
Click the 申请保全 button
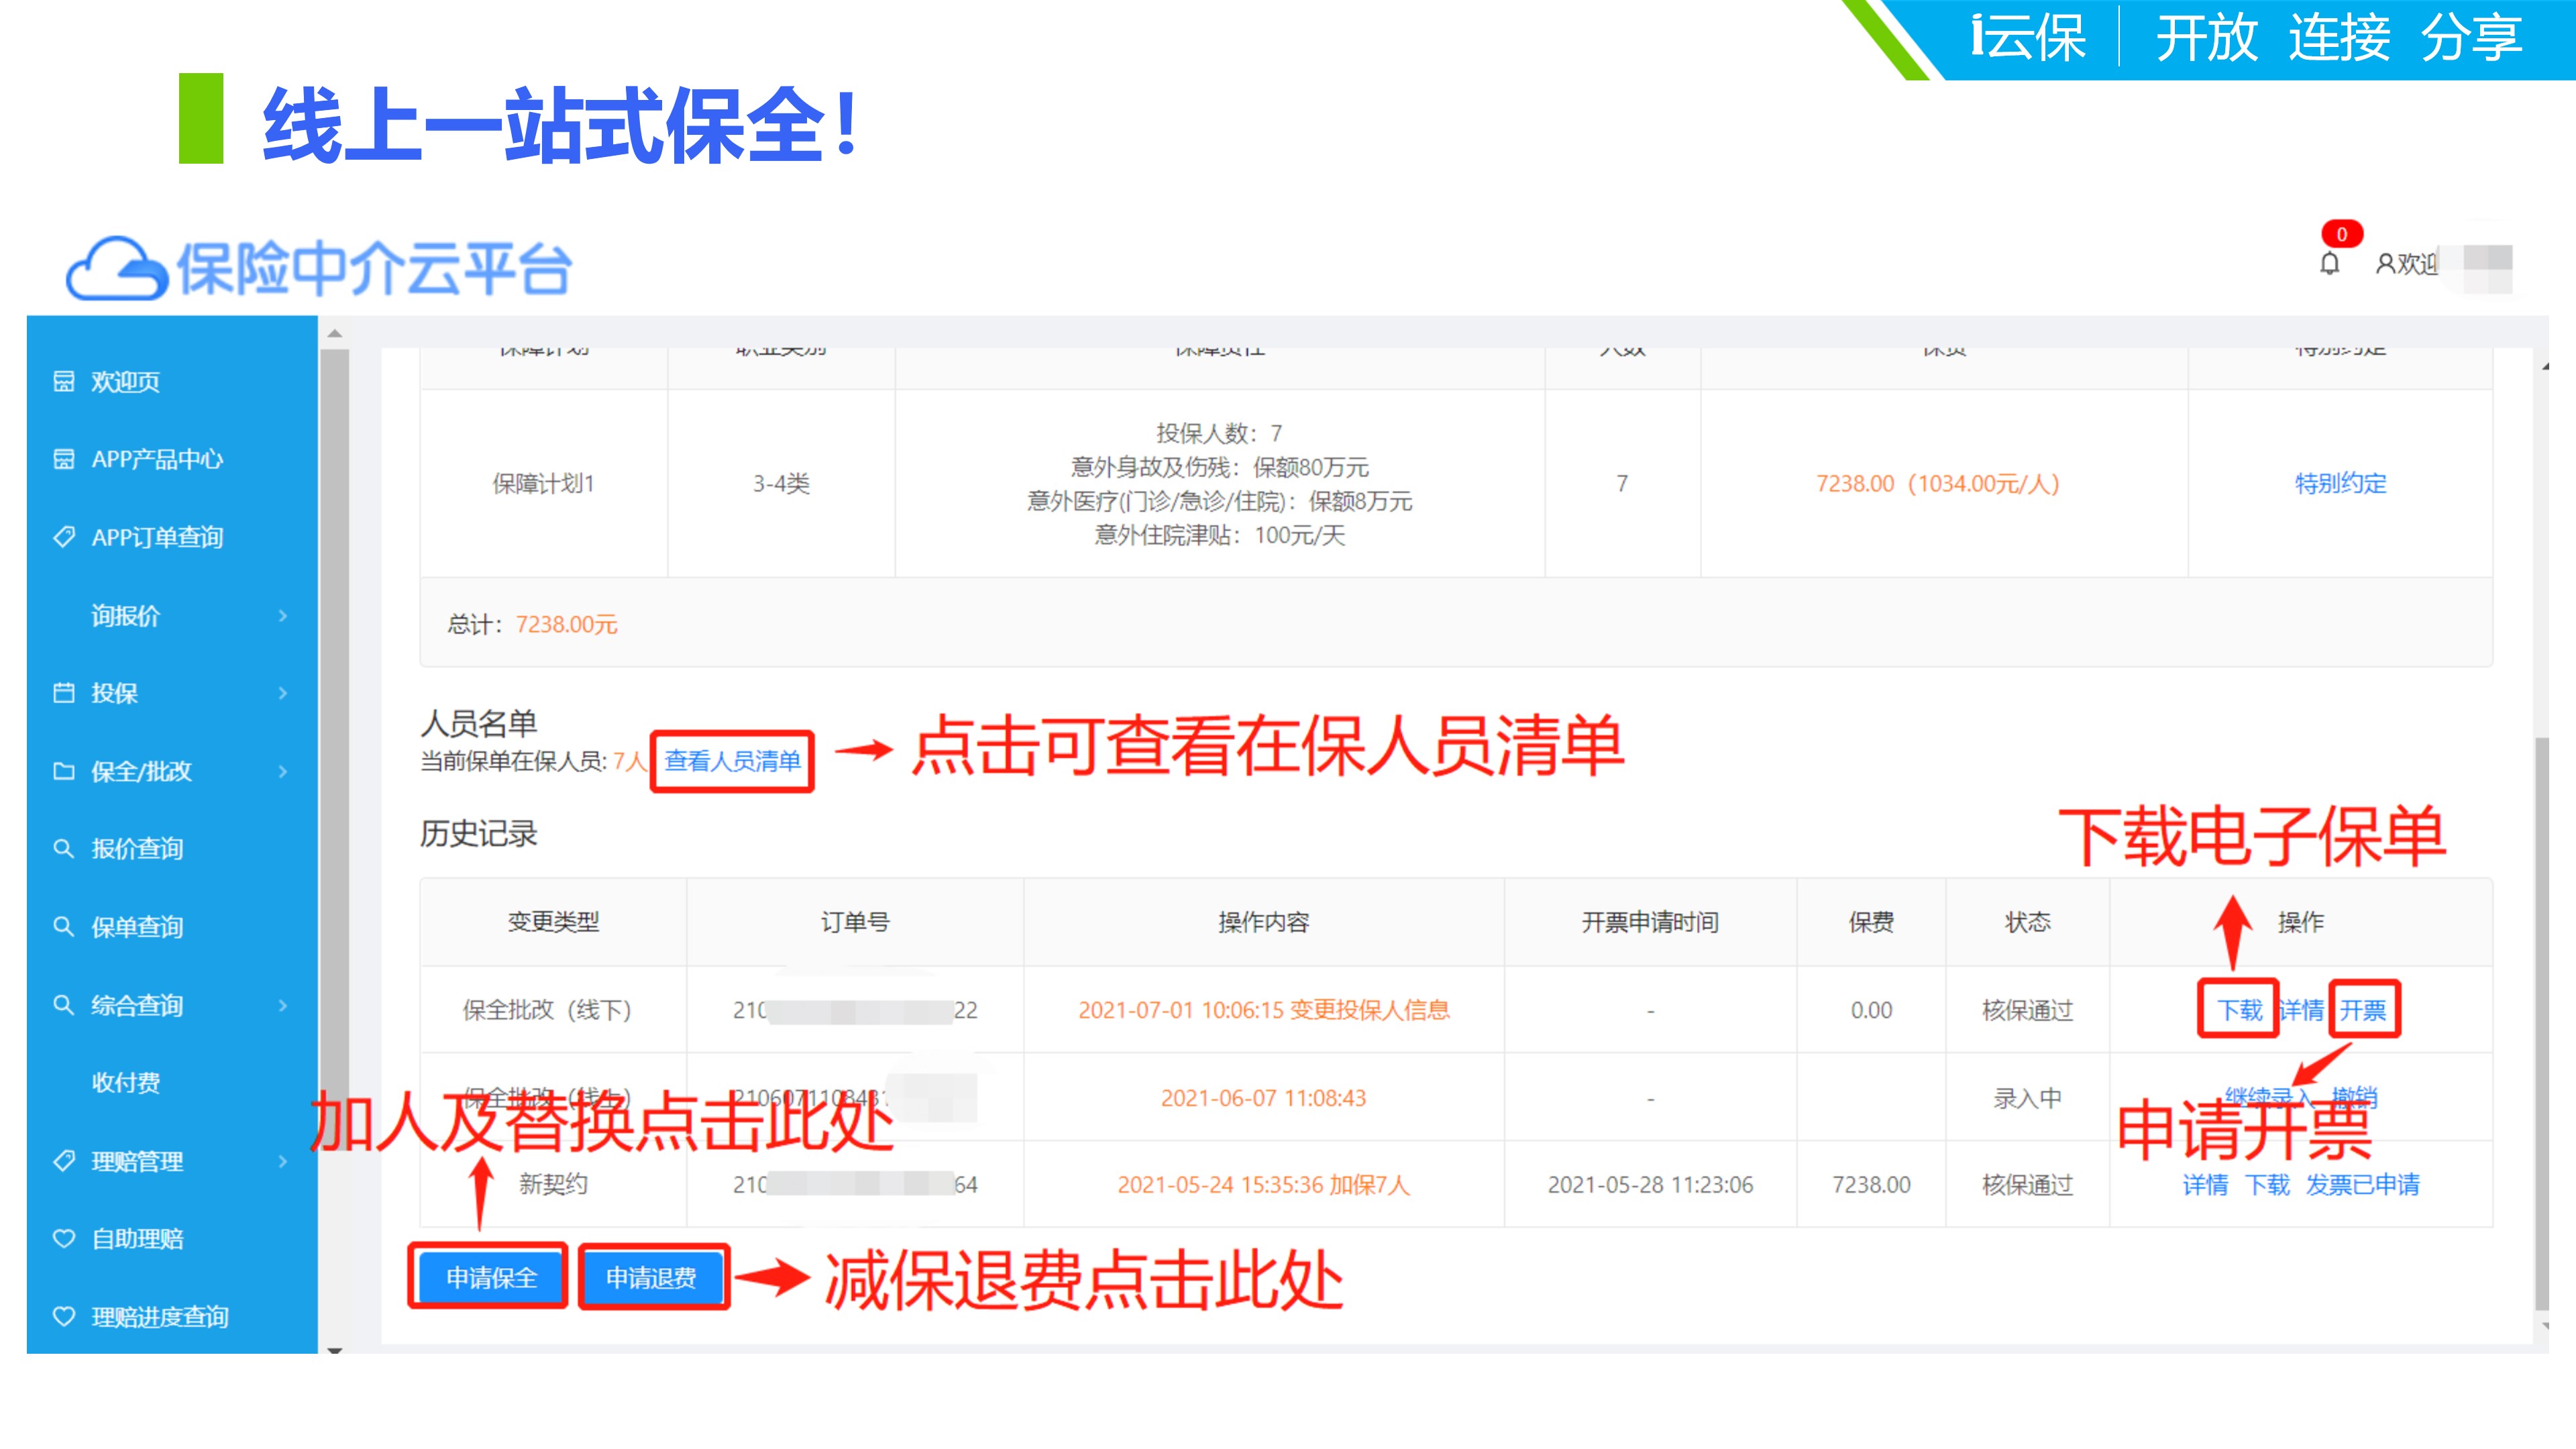point(490,1277)
